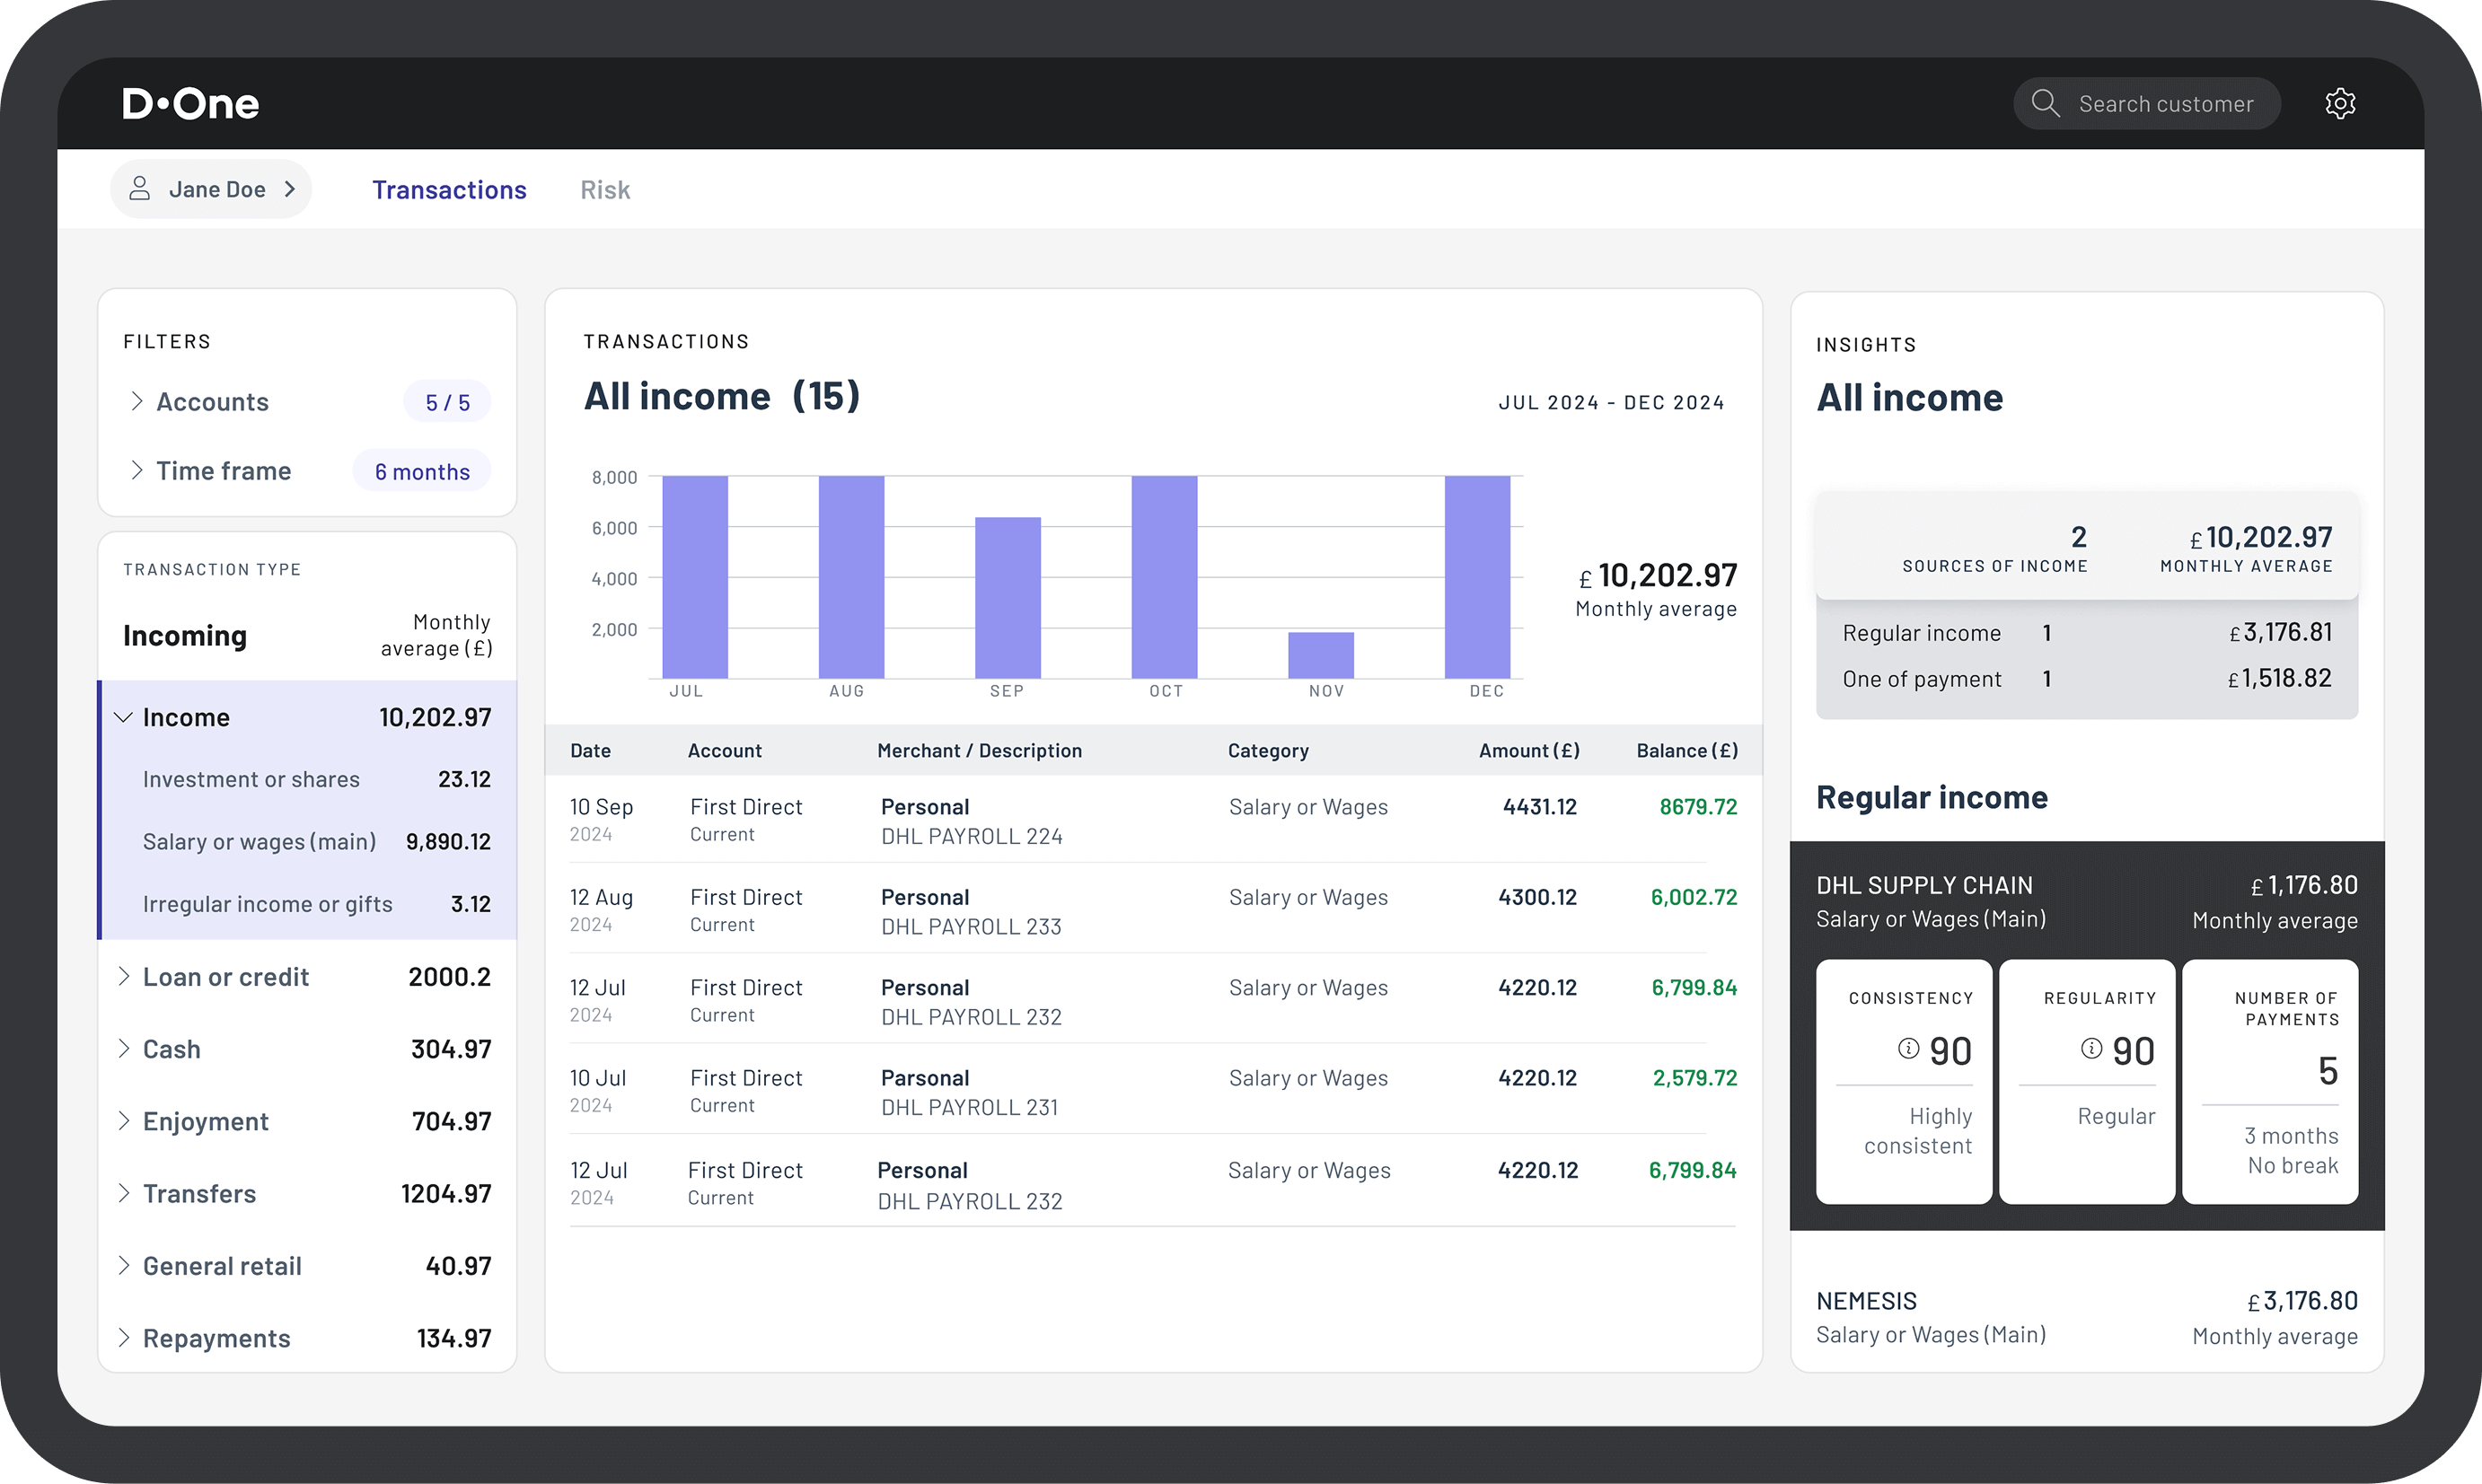Collapse the Income category
The width and height of the screenshot is (2482, 1484).
[x=124, y=717]
